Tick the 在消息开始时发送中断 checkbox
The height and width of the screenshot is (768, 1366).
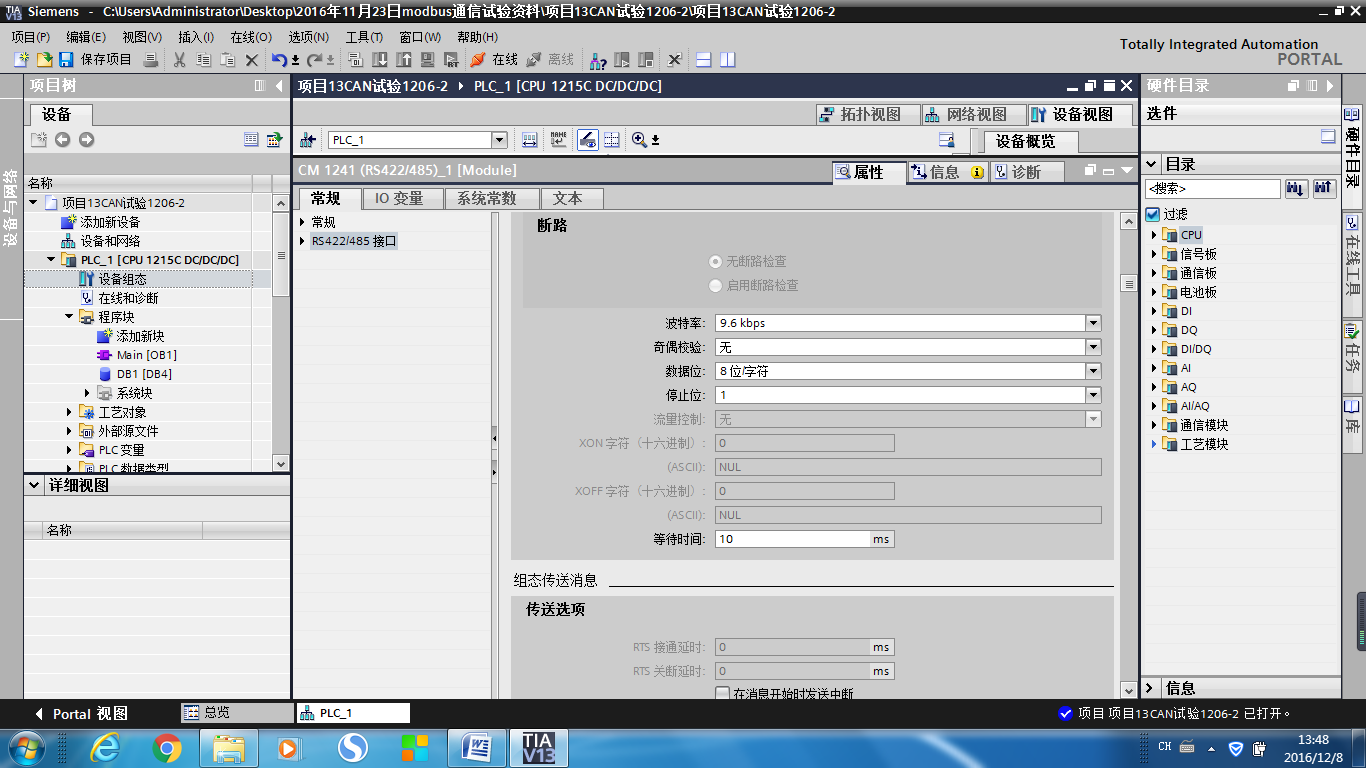723,693
